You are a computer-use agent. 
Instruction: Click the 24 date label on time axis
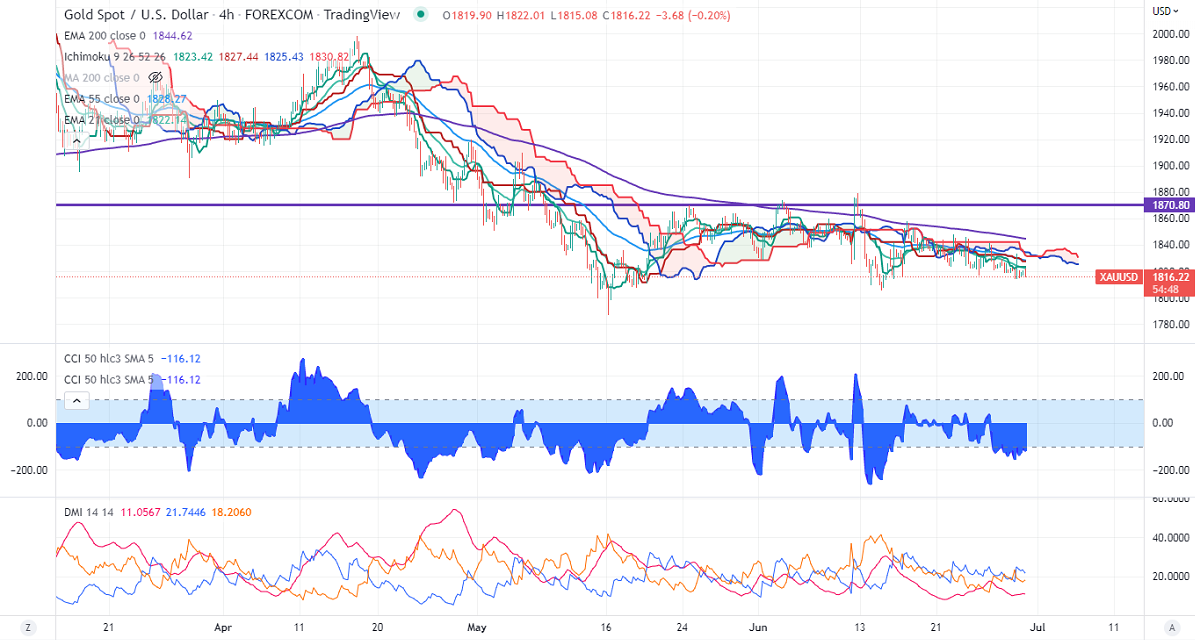pos(682,628)
